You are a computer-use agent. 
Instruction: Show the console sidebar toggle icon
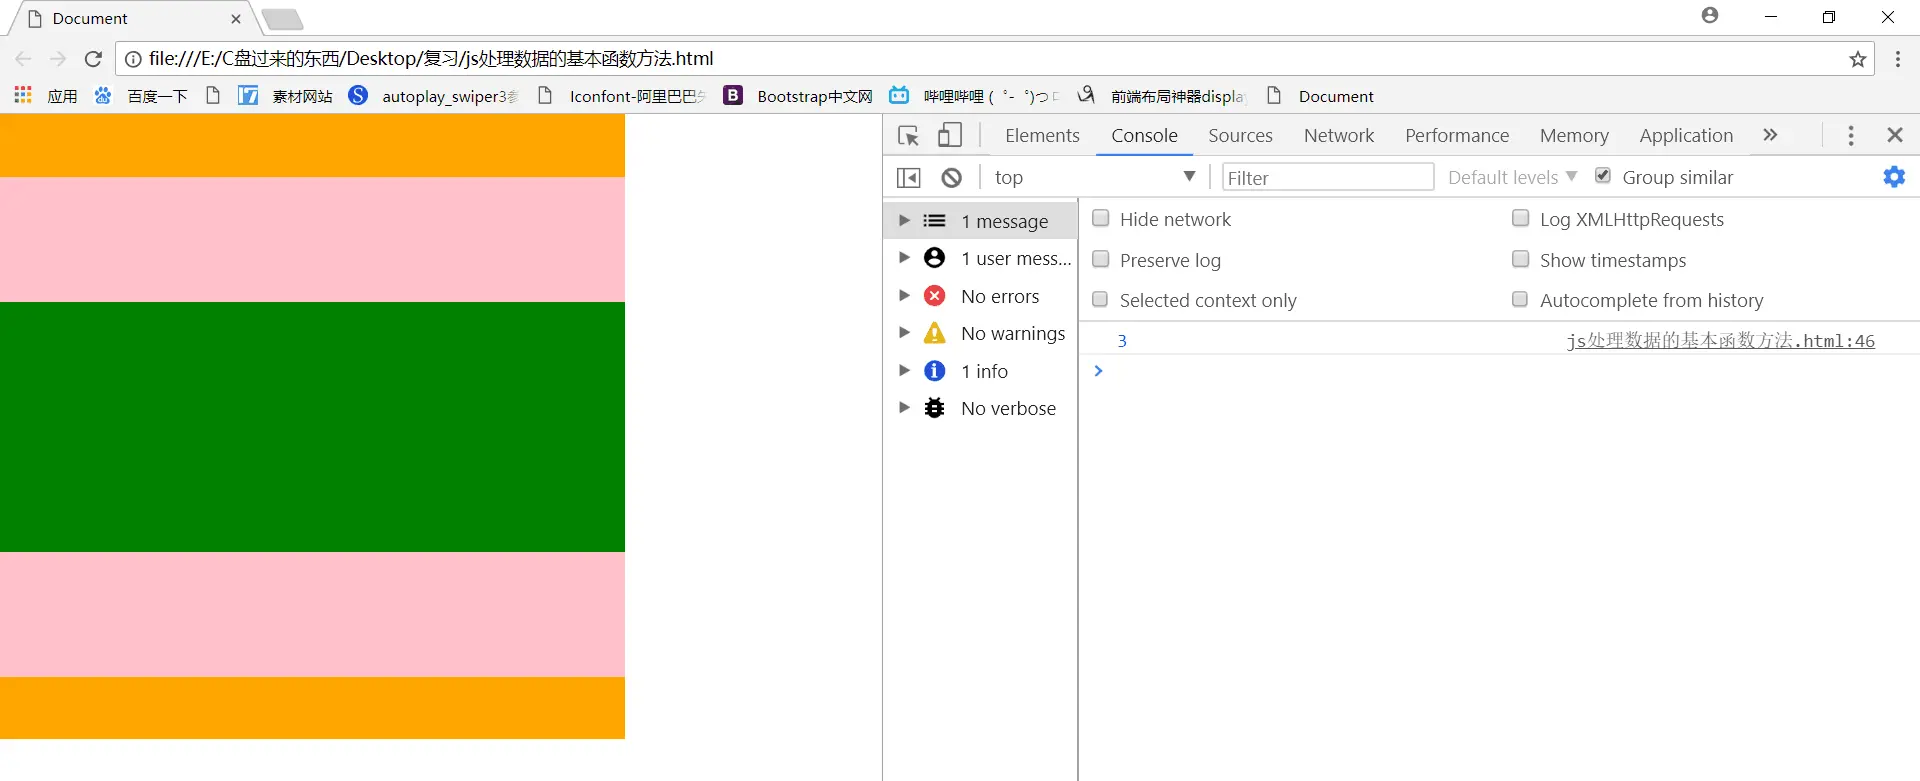coord(908,177)
